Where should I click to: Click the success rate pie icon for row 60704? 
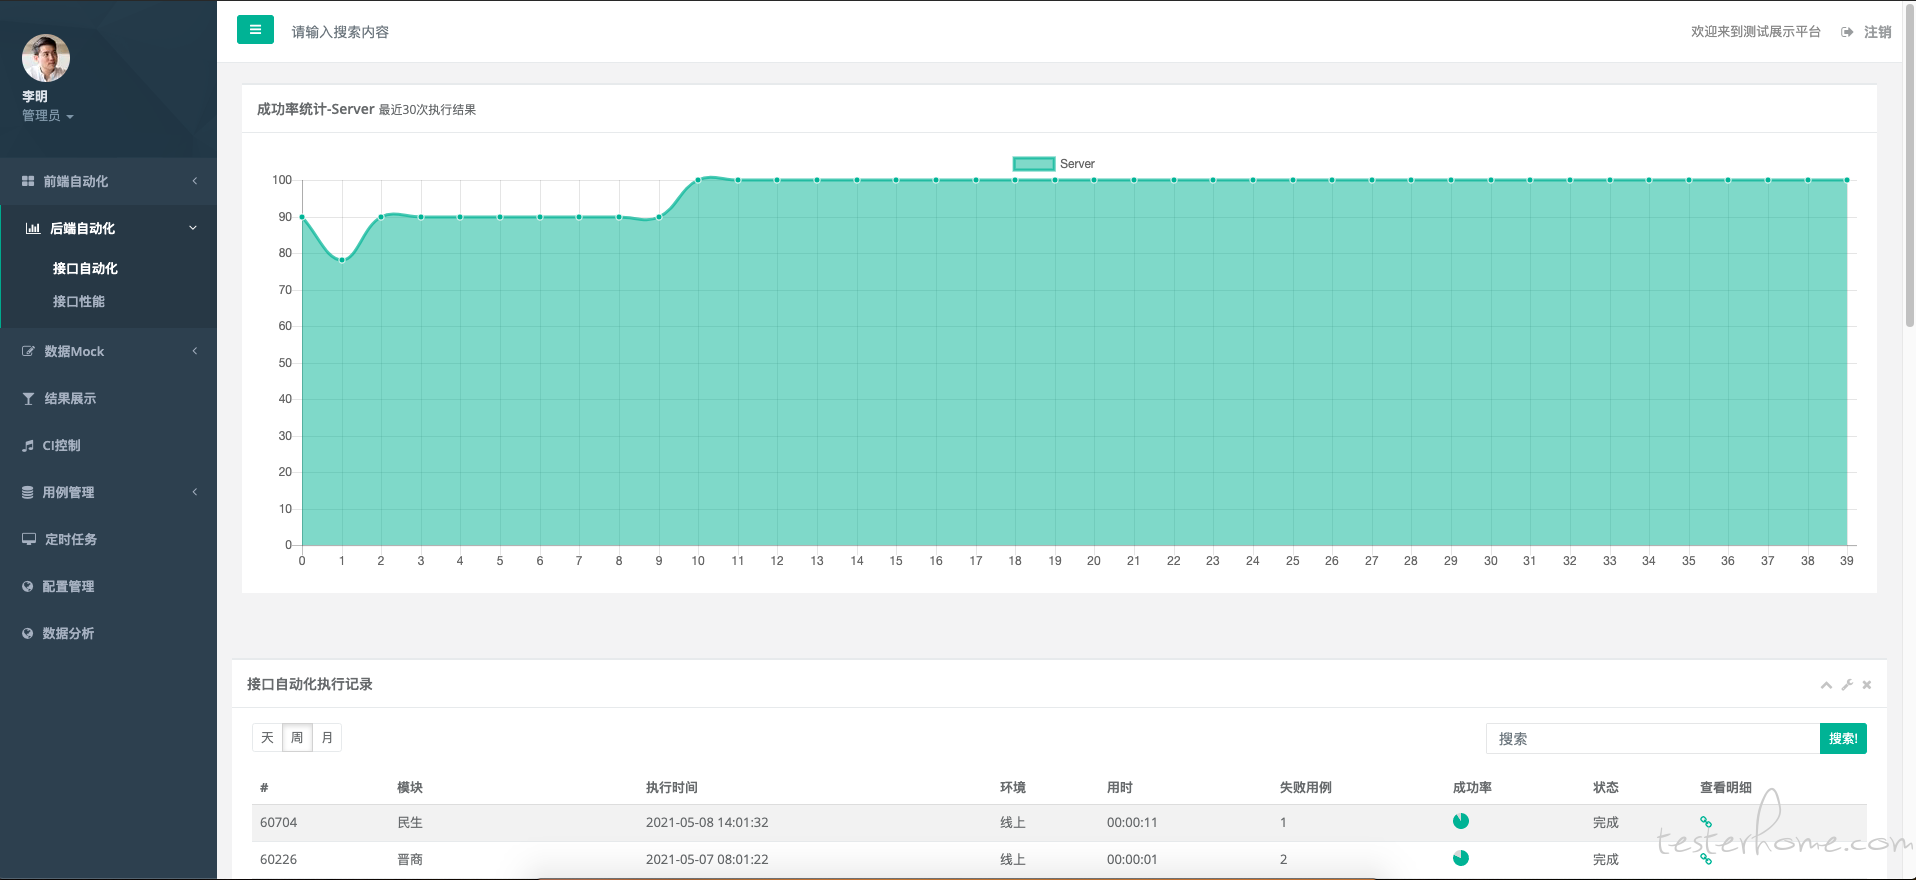point(1461,821)
